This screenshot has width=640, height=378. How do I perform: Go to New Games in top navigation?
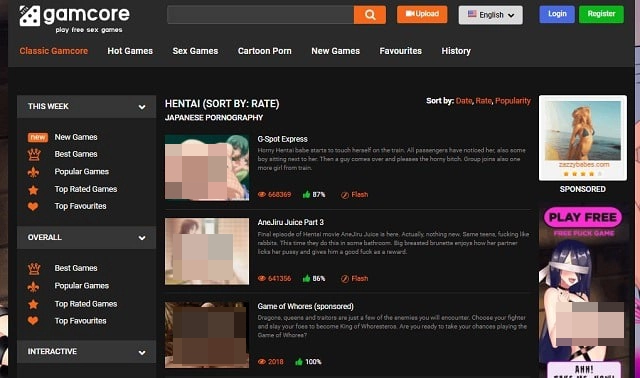336,51
